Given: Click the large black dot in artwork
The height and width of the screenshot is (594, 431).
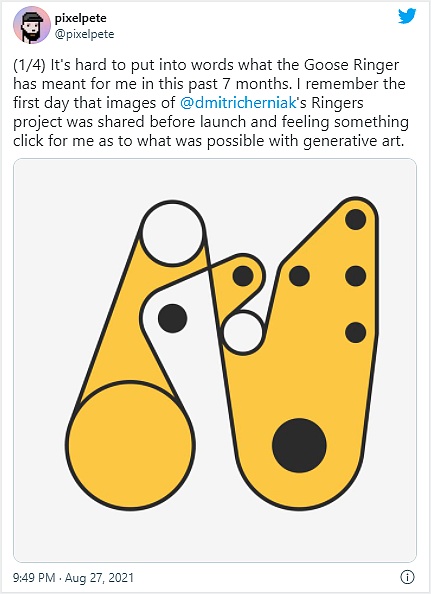Looking at the screenshot, I should (299, 445).
